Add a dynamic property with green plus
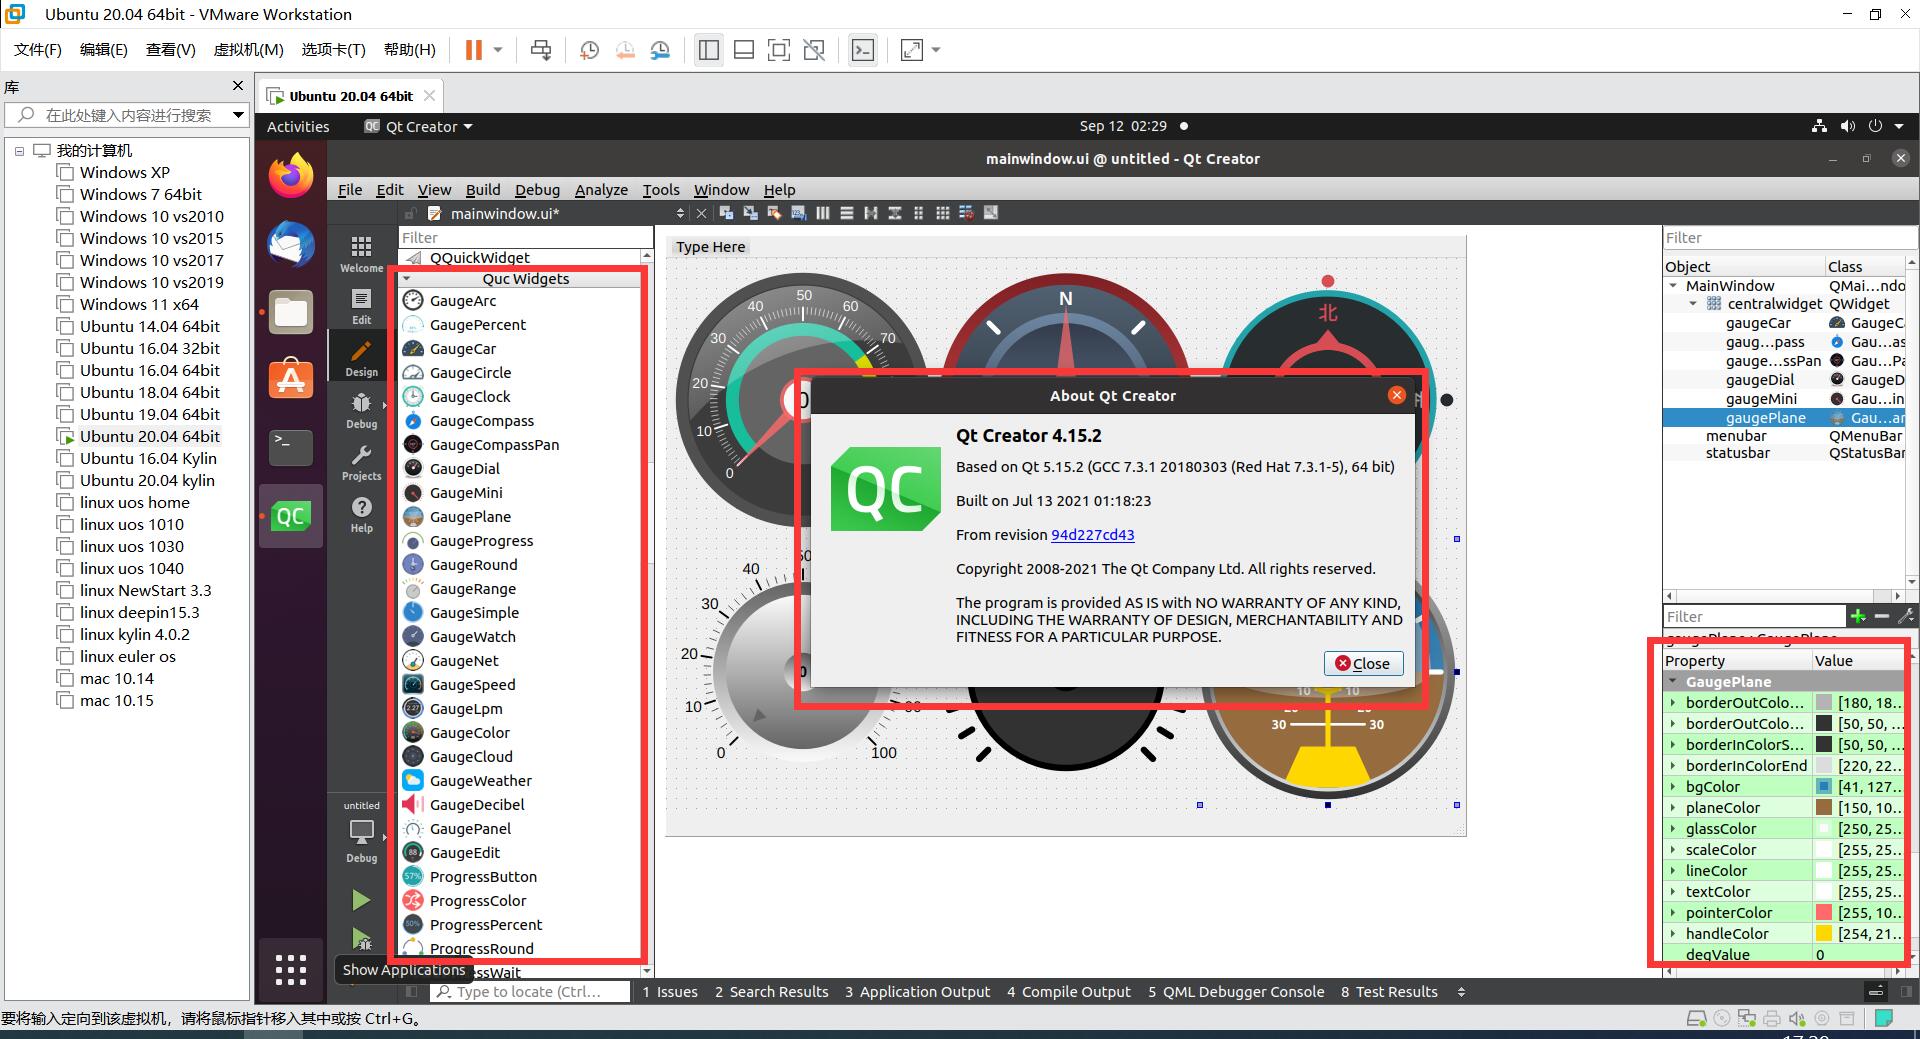 (1858, 616)
